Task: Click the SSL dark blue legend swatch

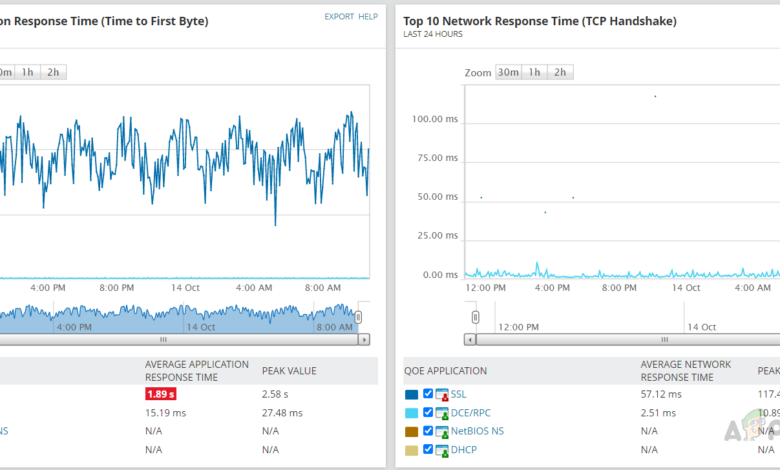Action: point(411,395)
